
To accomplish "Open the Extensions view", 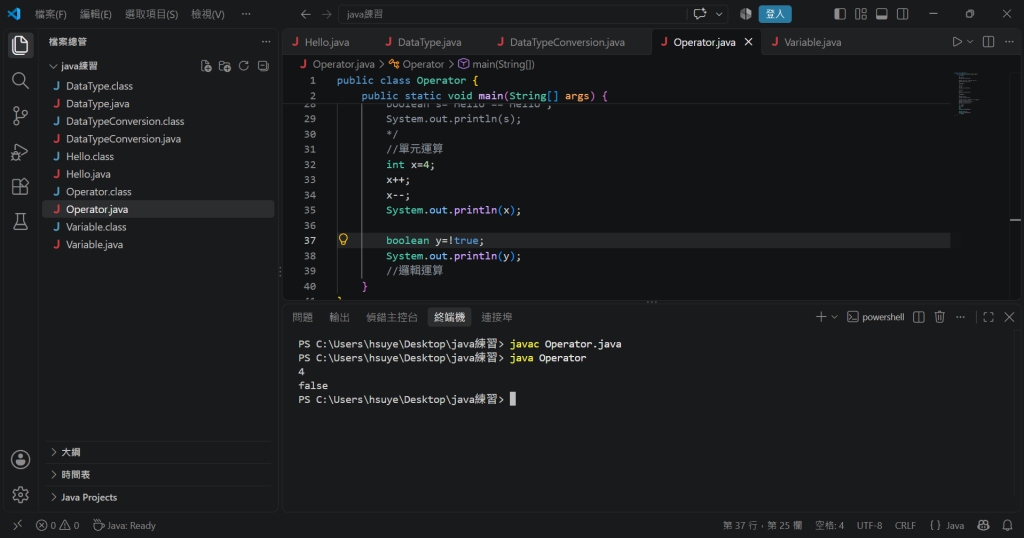I will 20,187.
